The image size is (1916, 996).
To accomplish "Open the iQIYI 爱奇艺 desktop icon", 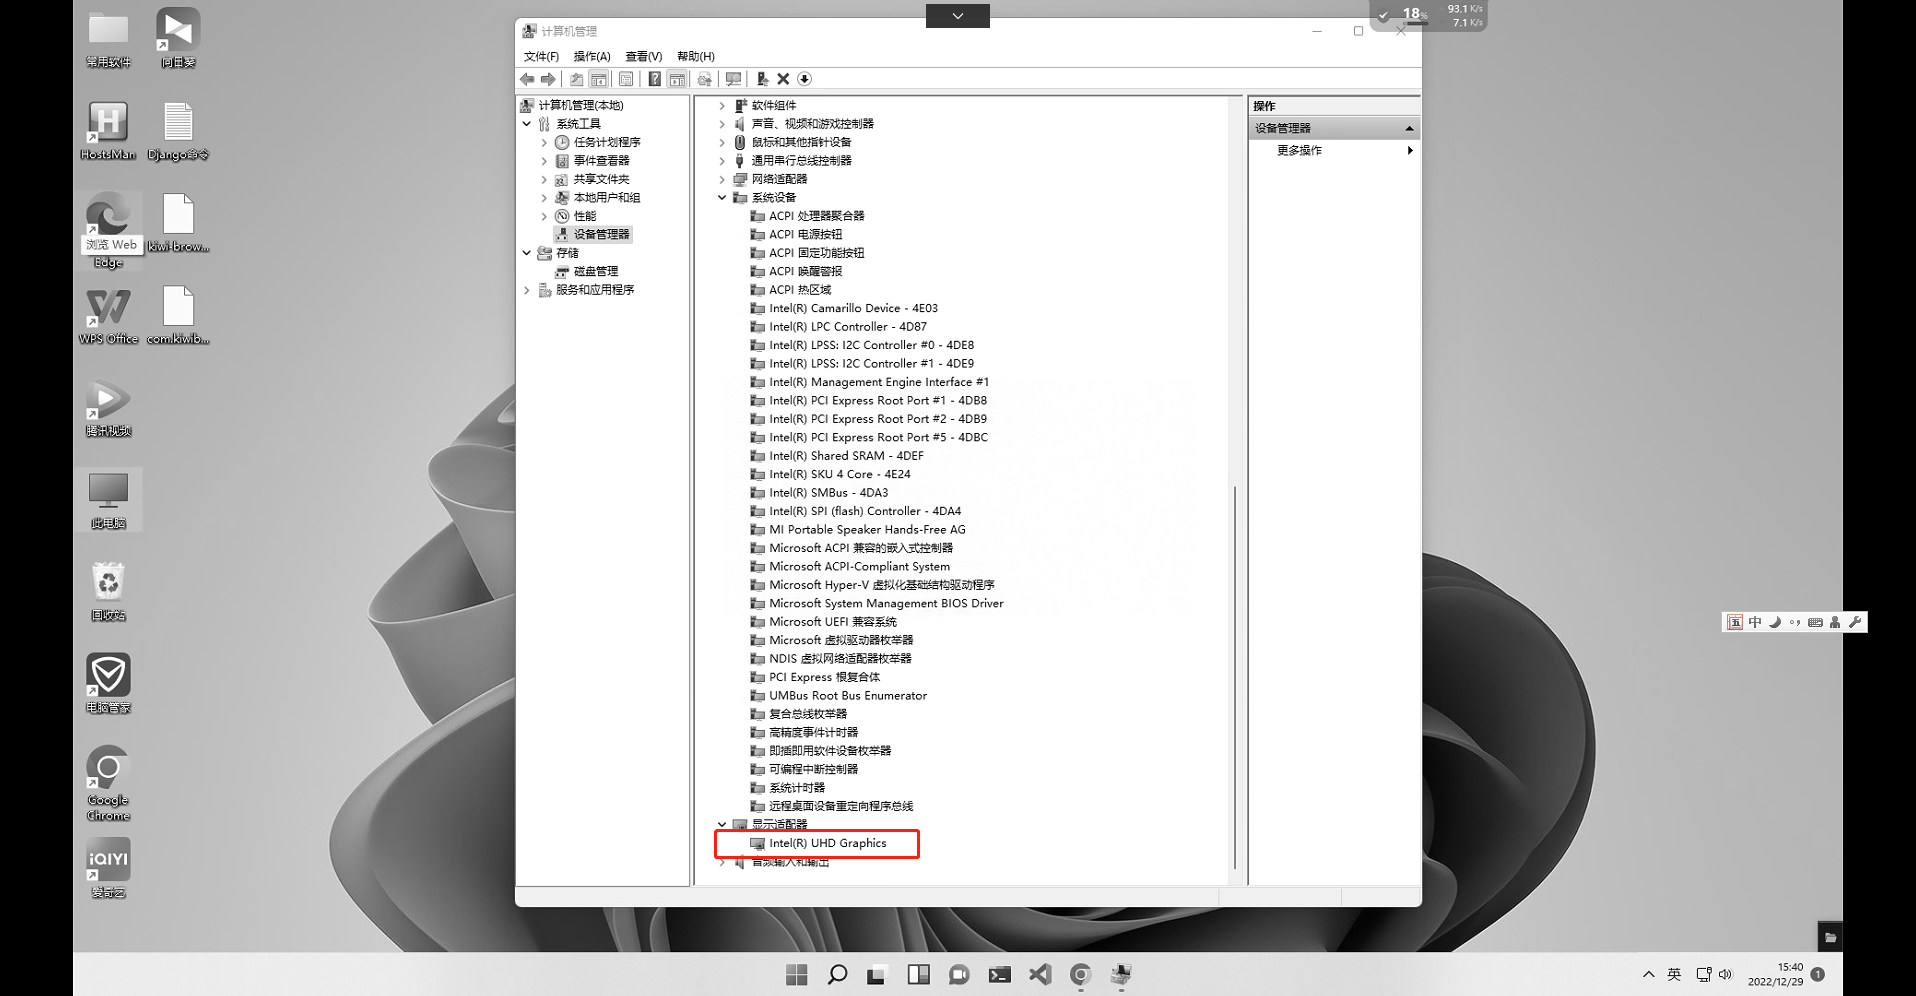I will click(108, 869).
